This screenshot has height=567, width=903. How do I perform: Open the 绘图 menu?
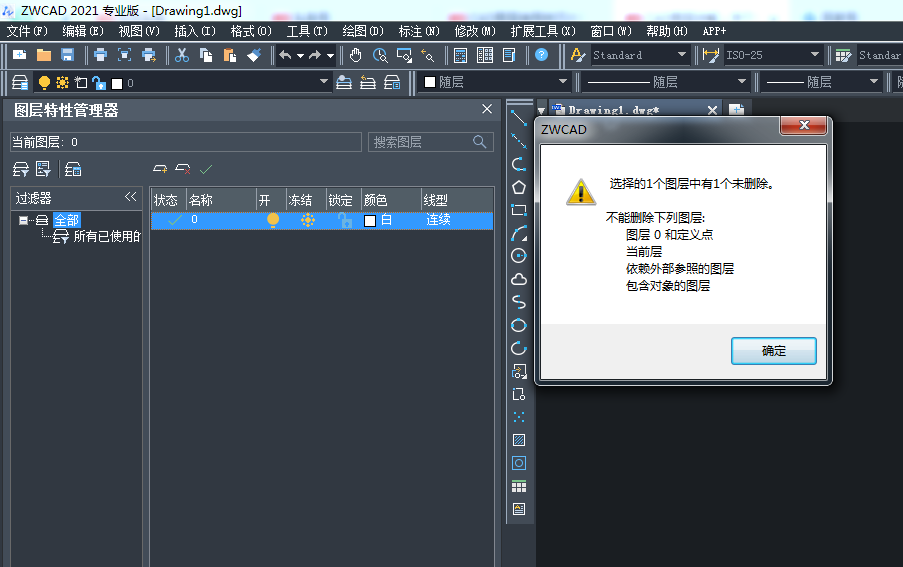(x=362, y=31)
